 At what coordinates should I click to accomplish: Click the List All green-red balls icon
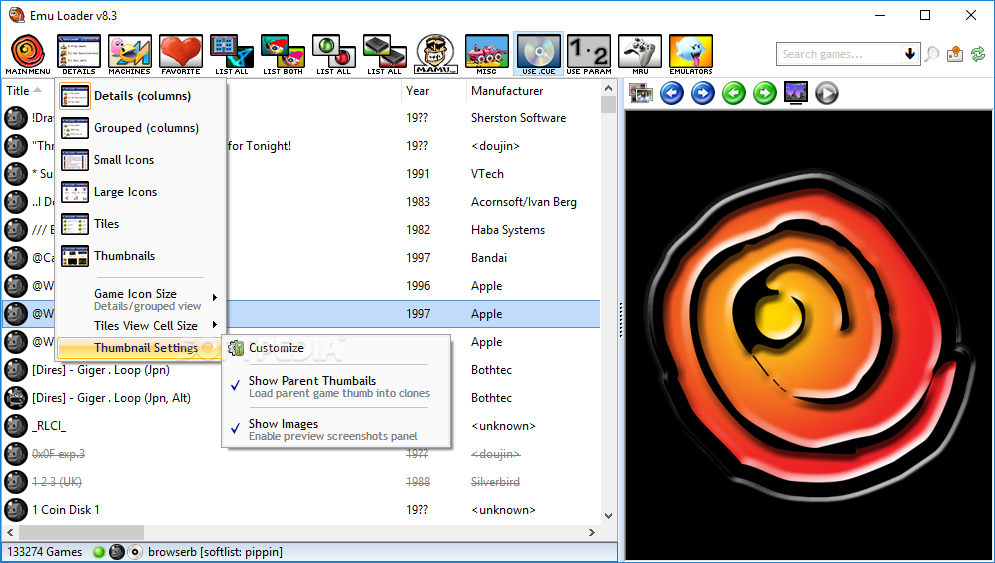click(x=333, y=55)
